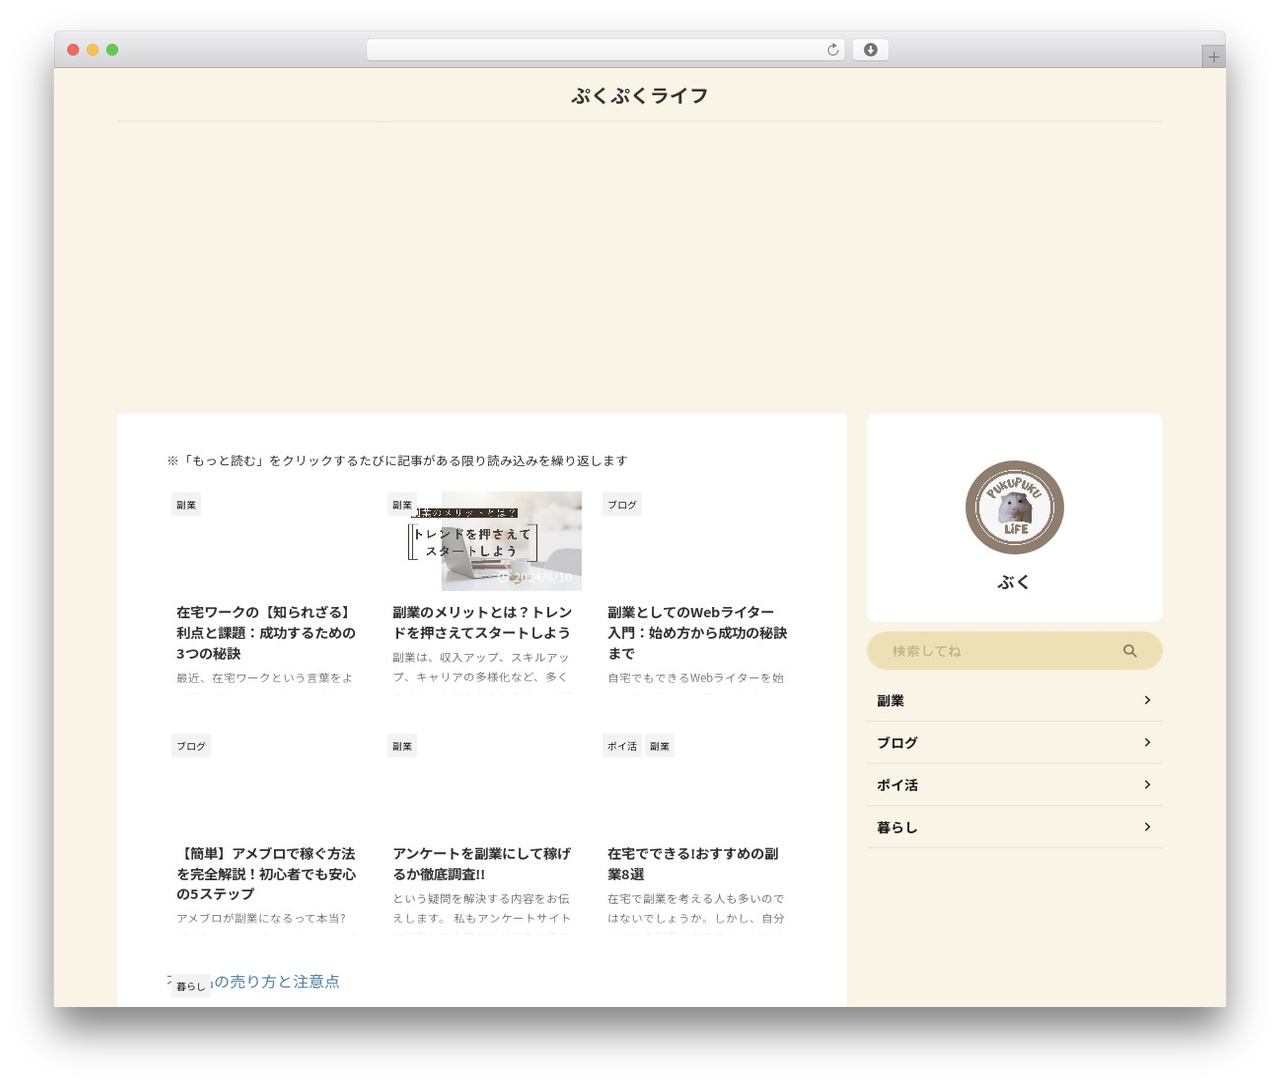Click the excerpt starting 在宅で副業を考える人

click(696, 908)
